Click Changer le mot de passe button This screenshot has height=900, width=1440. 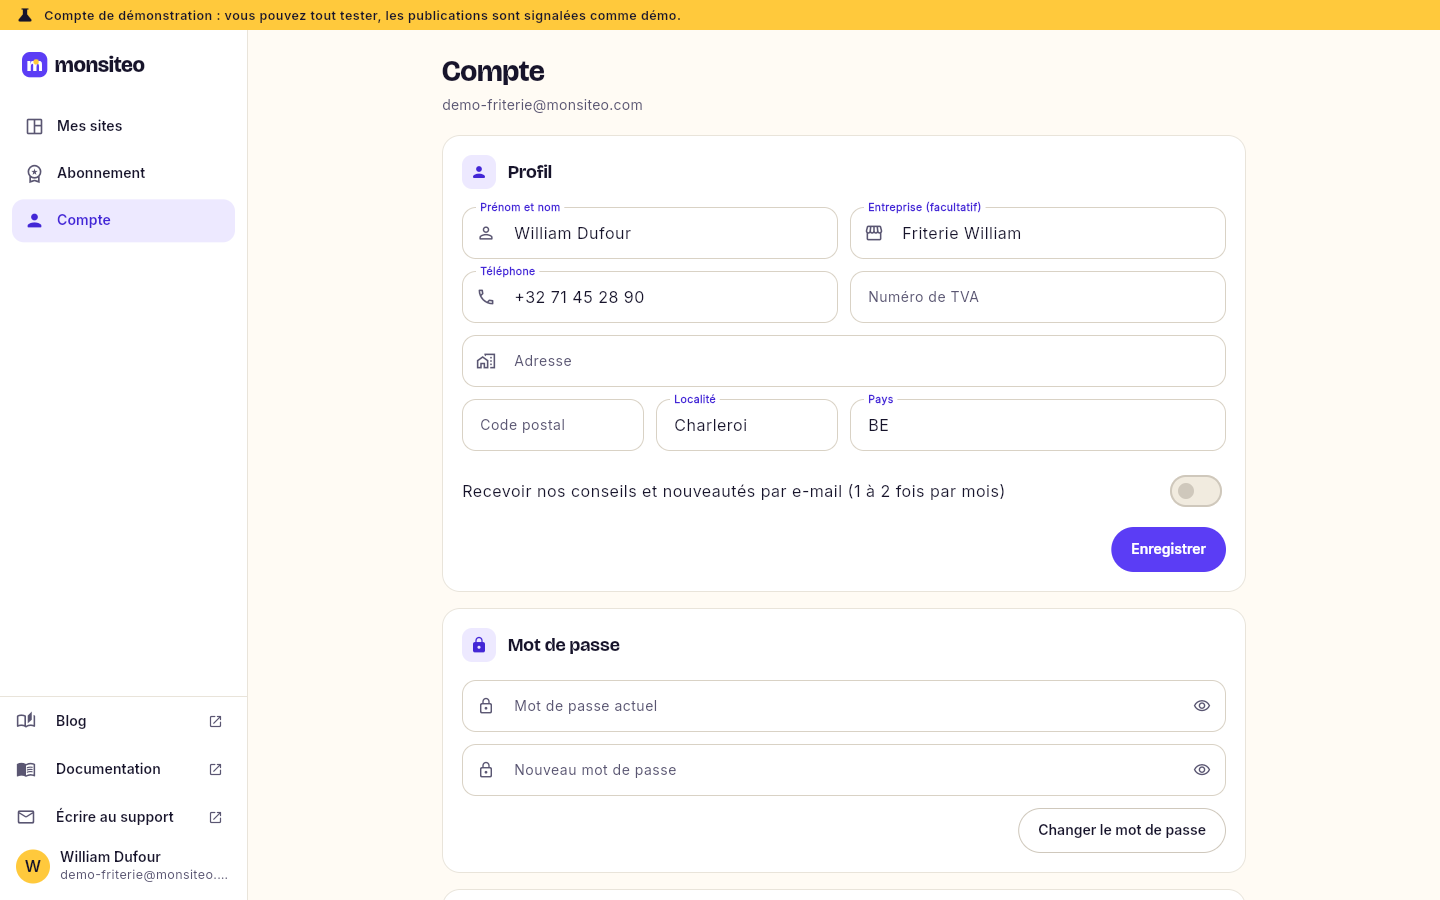point(1122,830)
